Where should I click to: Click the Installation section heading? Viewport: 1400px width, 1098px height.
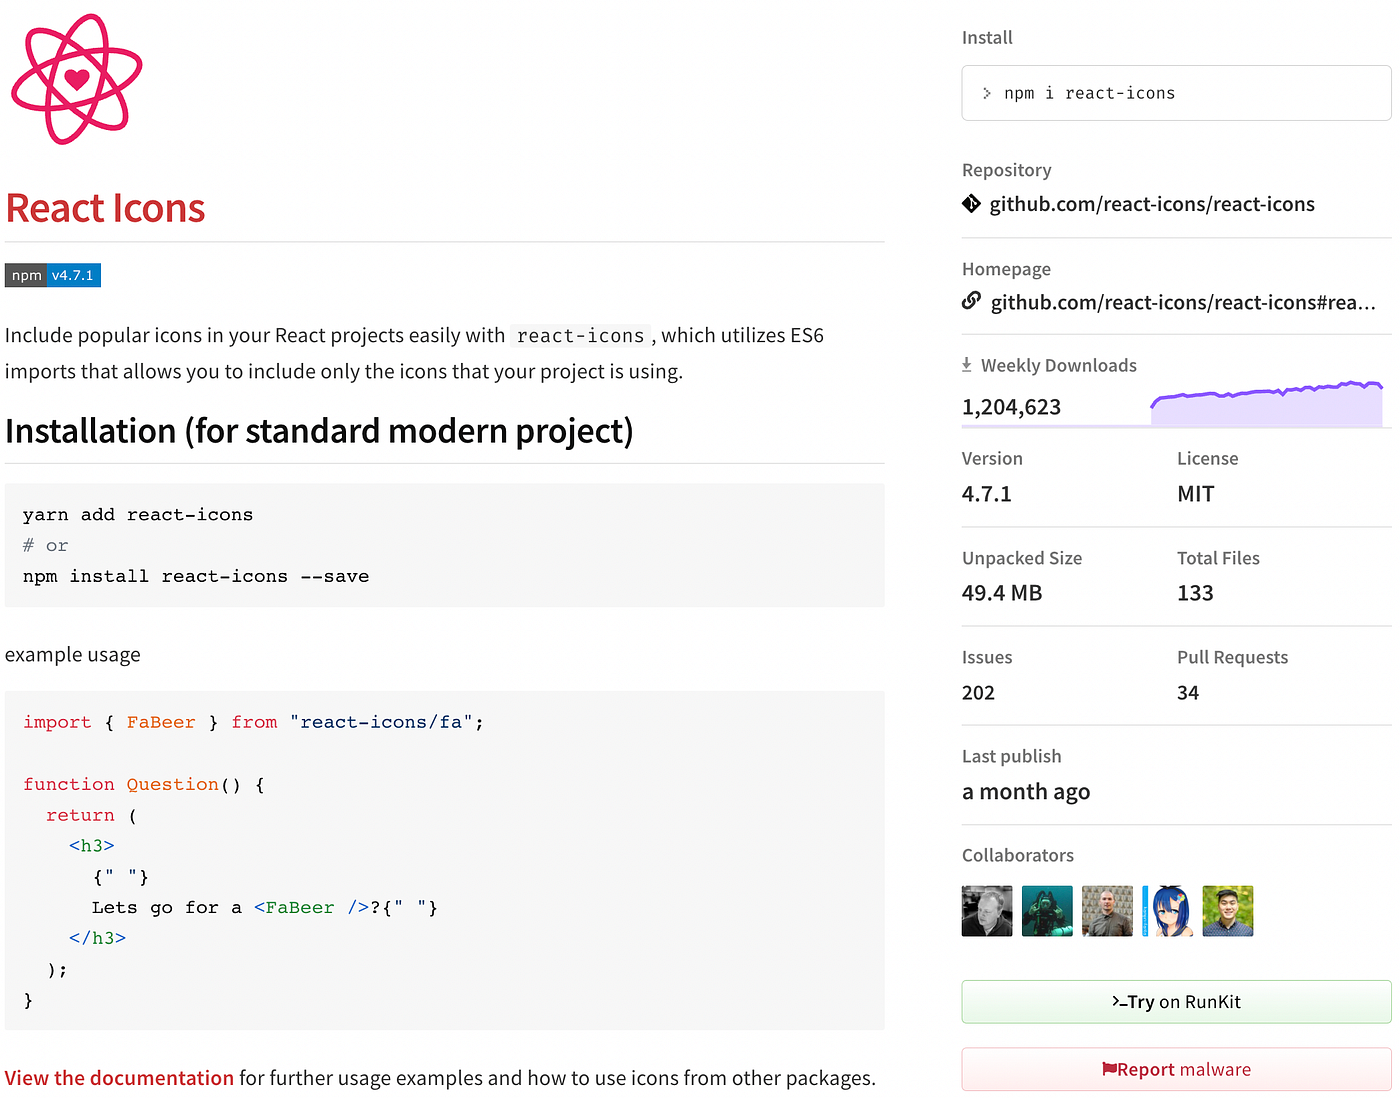(x=319, y=431)
